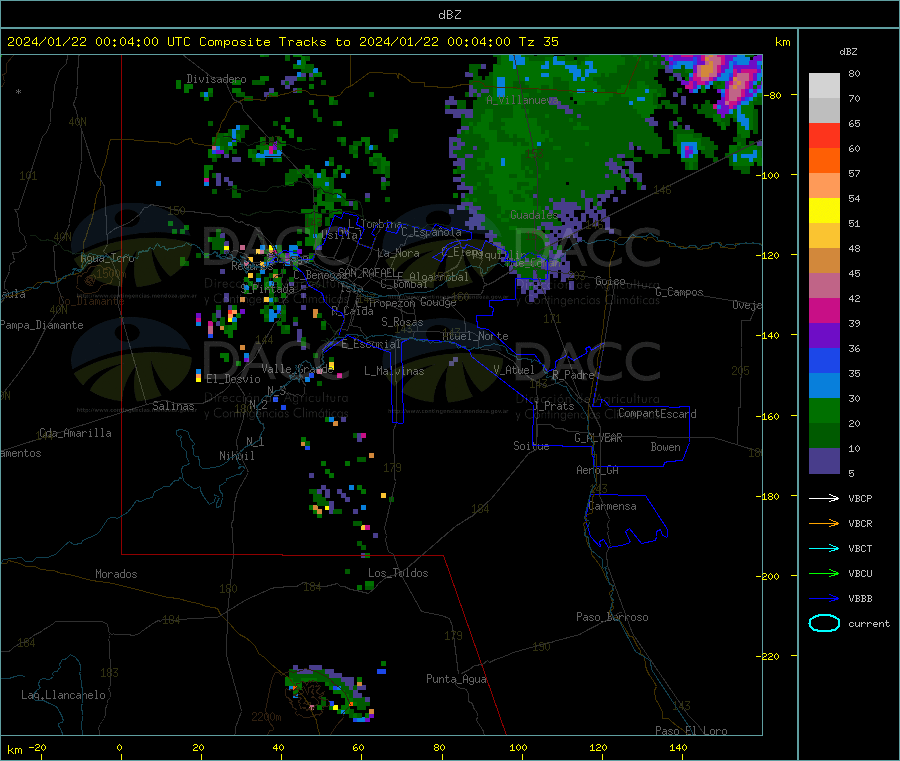
Task: Select the gray 70-65 dBZ color band
Action: pyautogui.click(x=824, y=111)
